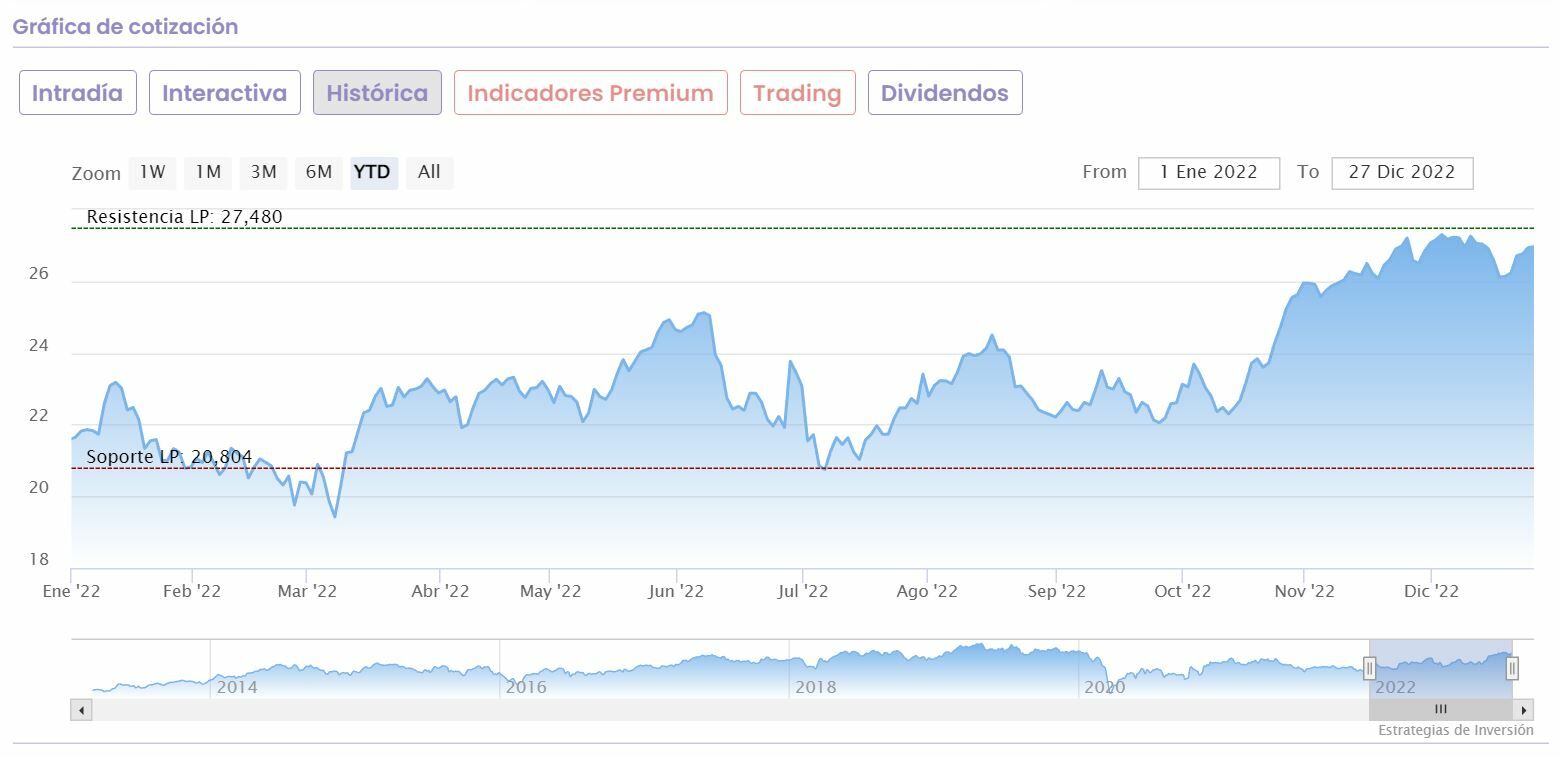Grab the right navigator range handle
1561x757 pixels.
[1512, 668]
